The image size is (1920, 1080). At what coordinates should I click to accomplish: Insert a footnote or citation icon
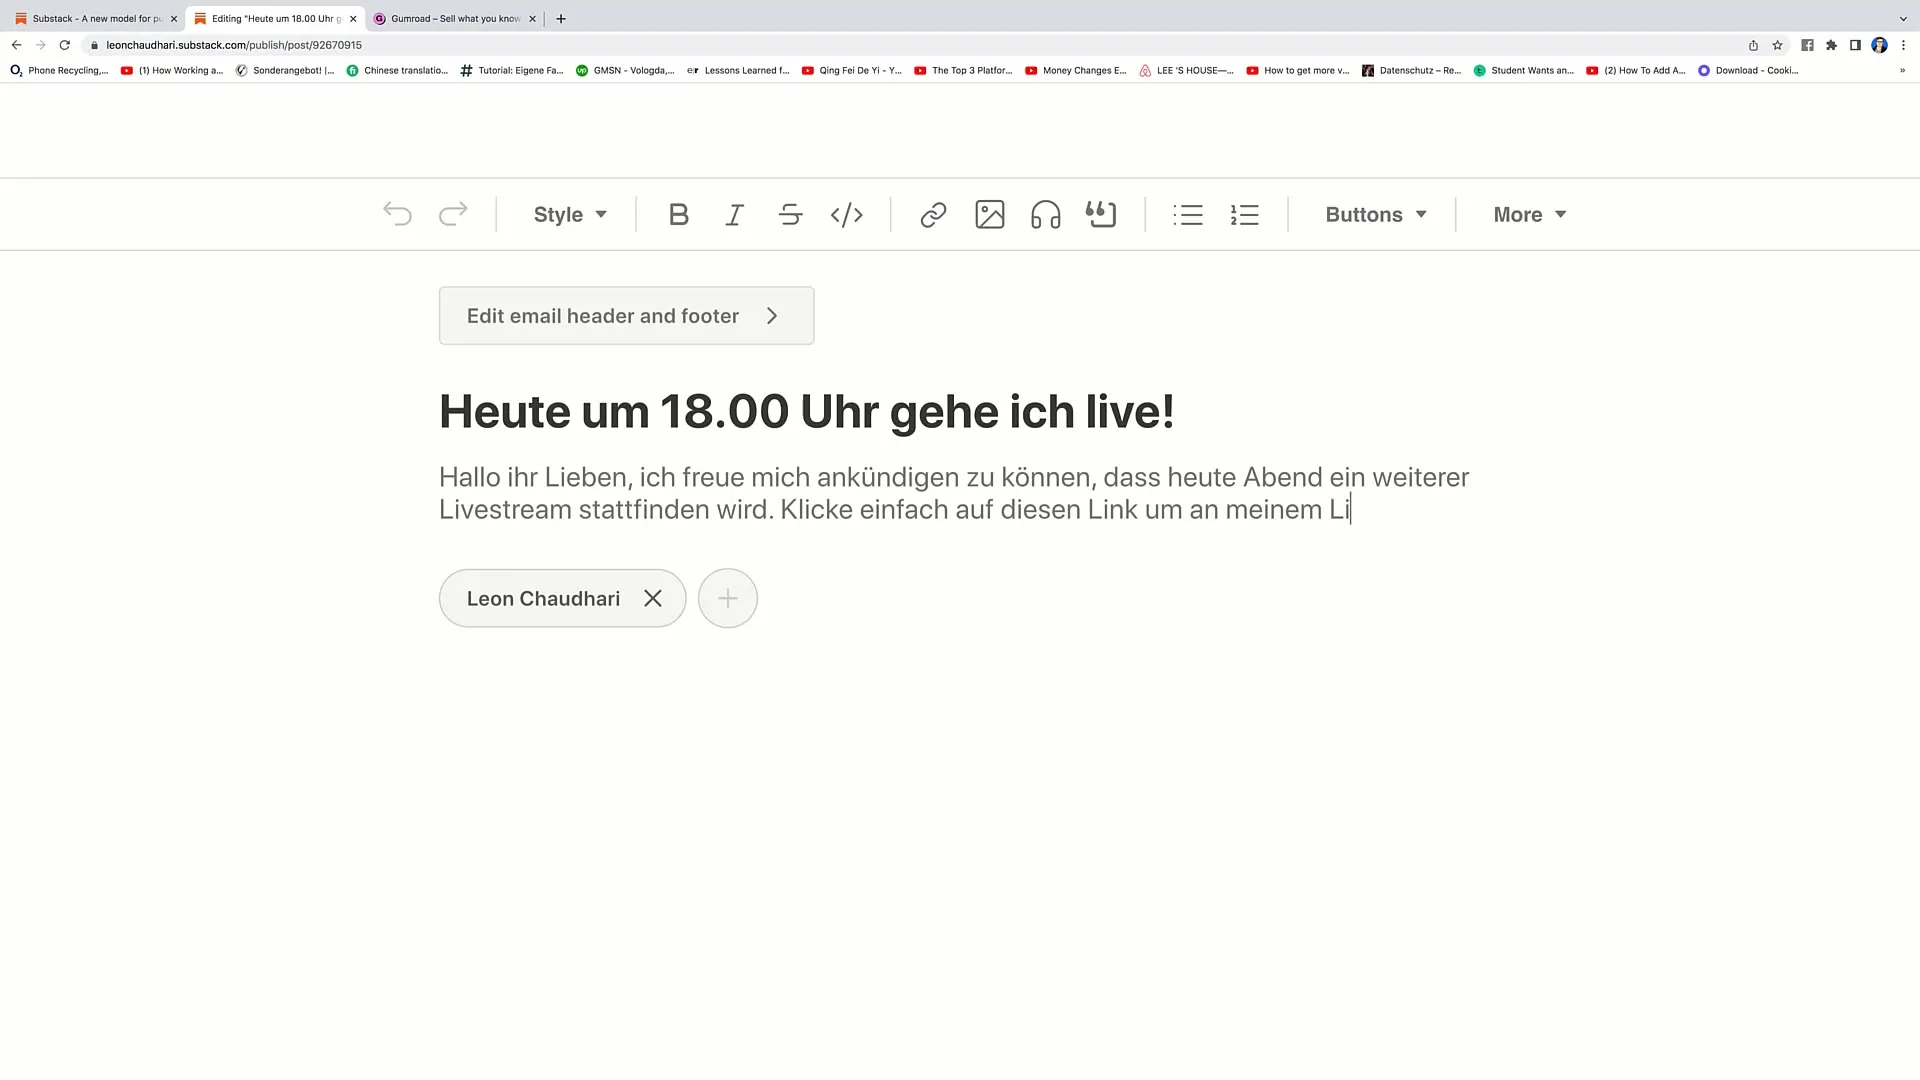click(x=1101, y=215)
